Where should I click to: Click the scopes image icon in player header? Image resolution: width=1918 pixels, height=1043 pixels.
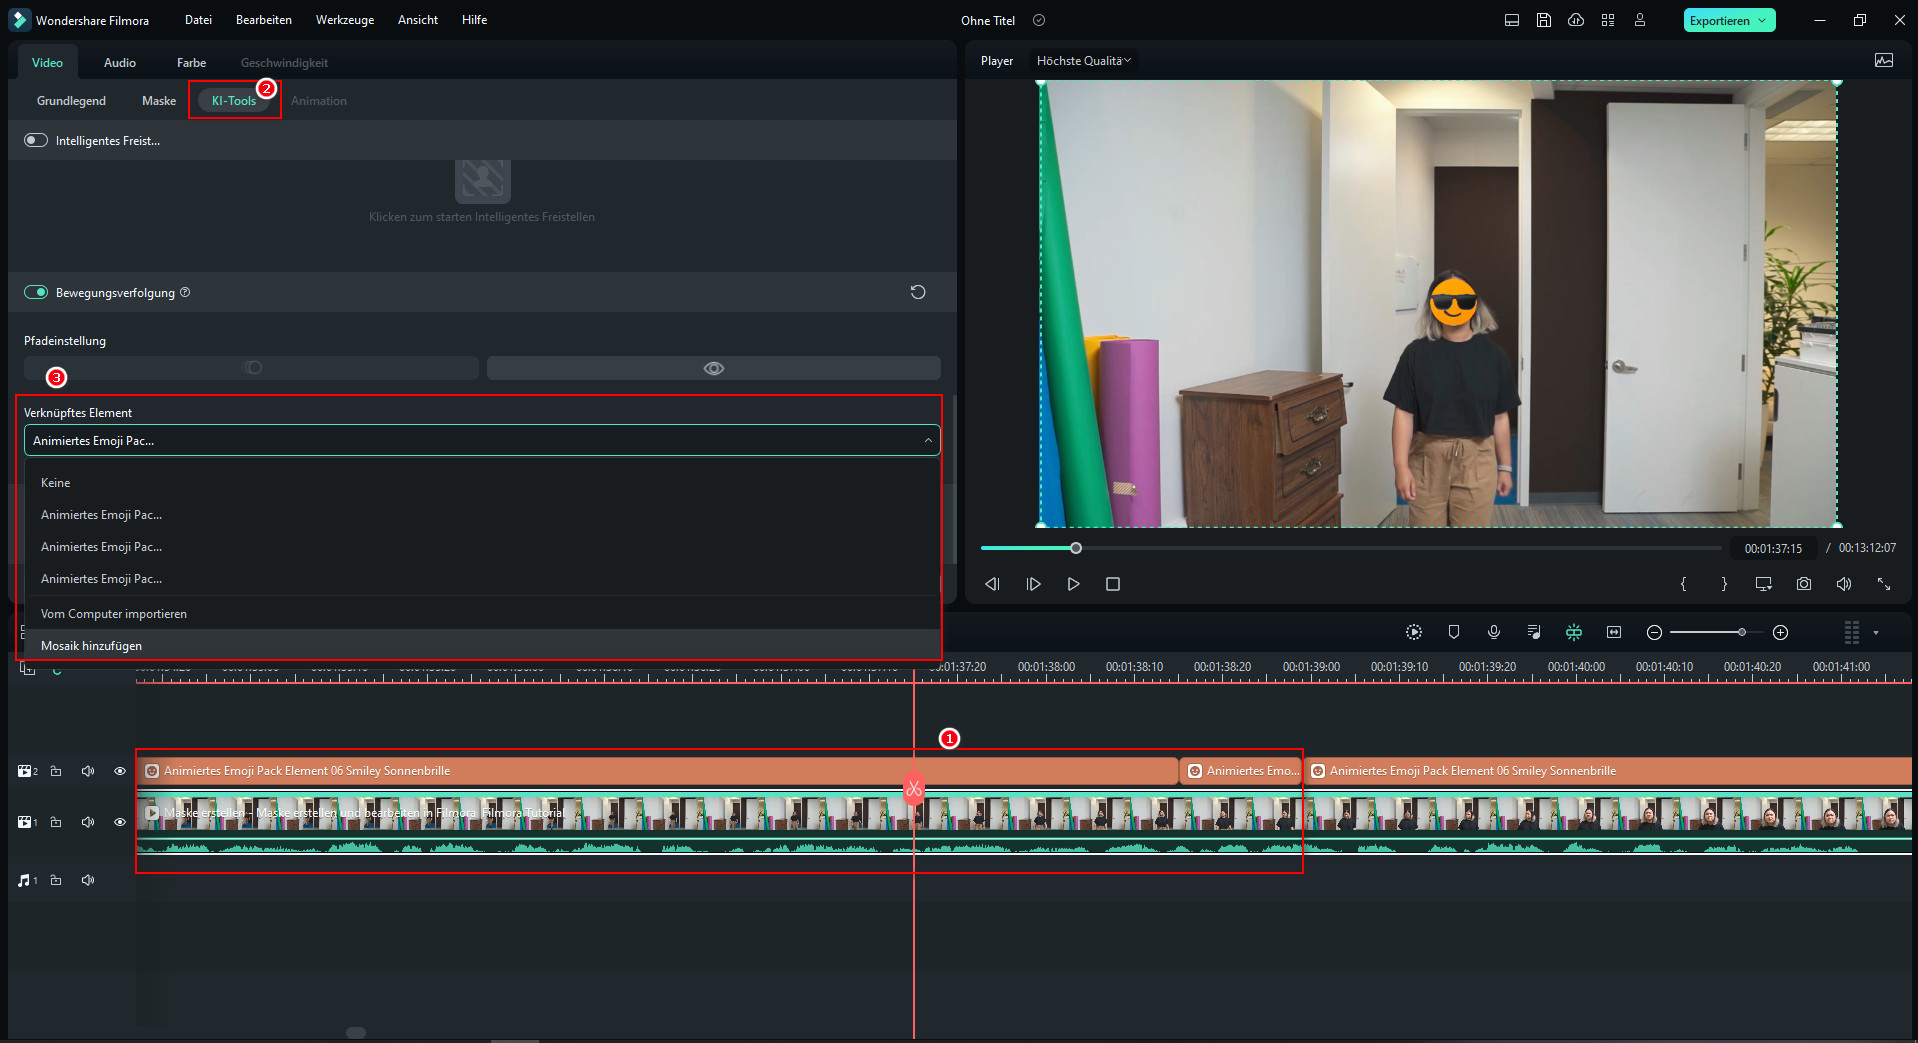pos(1884,61)
